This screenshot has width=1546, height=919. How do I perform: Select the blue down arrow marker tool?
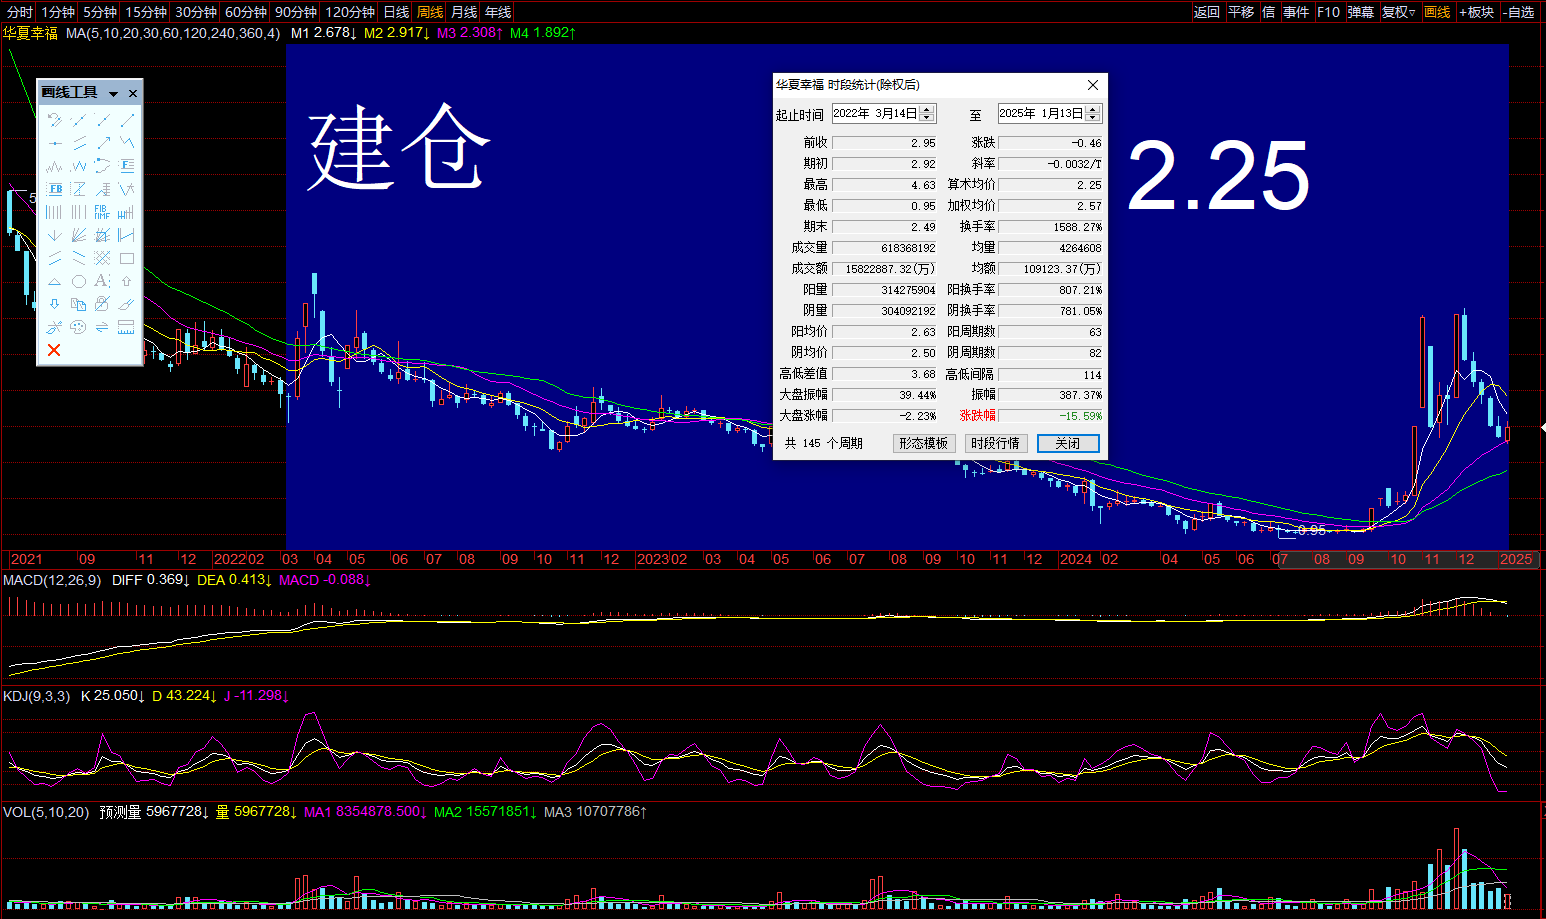point(54,304)
